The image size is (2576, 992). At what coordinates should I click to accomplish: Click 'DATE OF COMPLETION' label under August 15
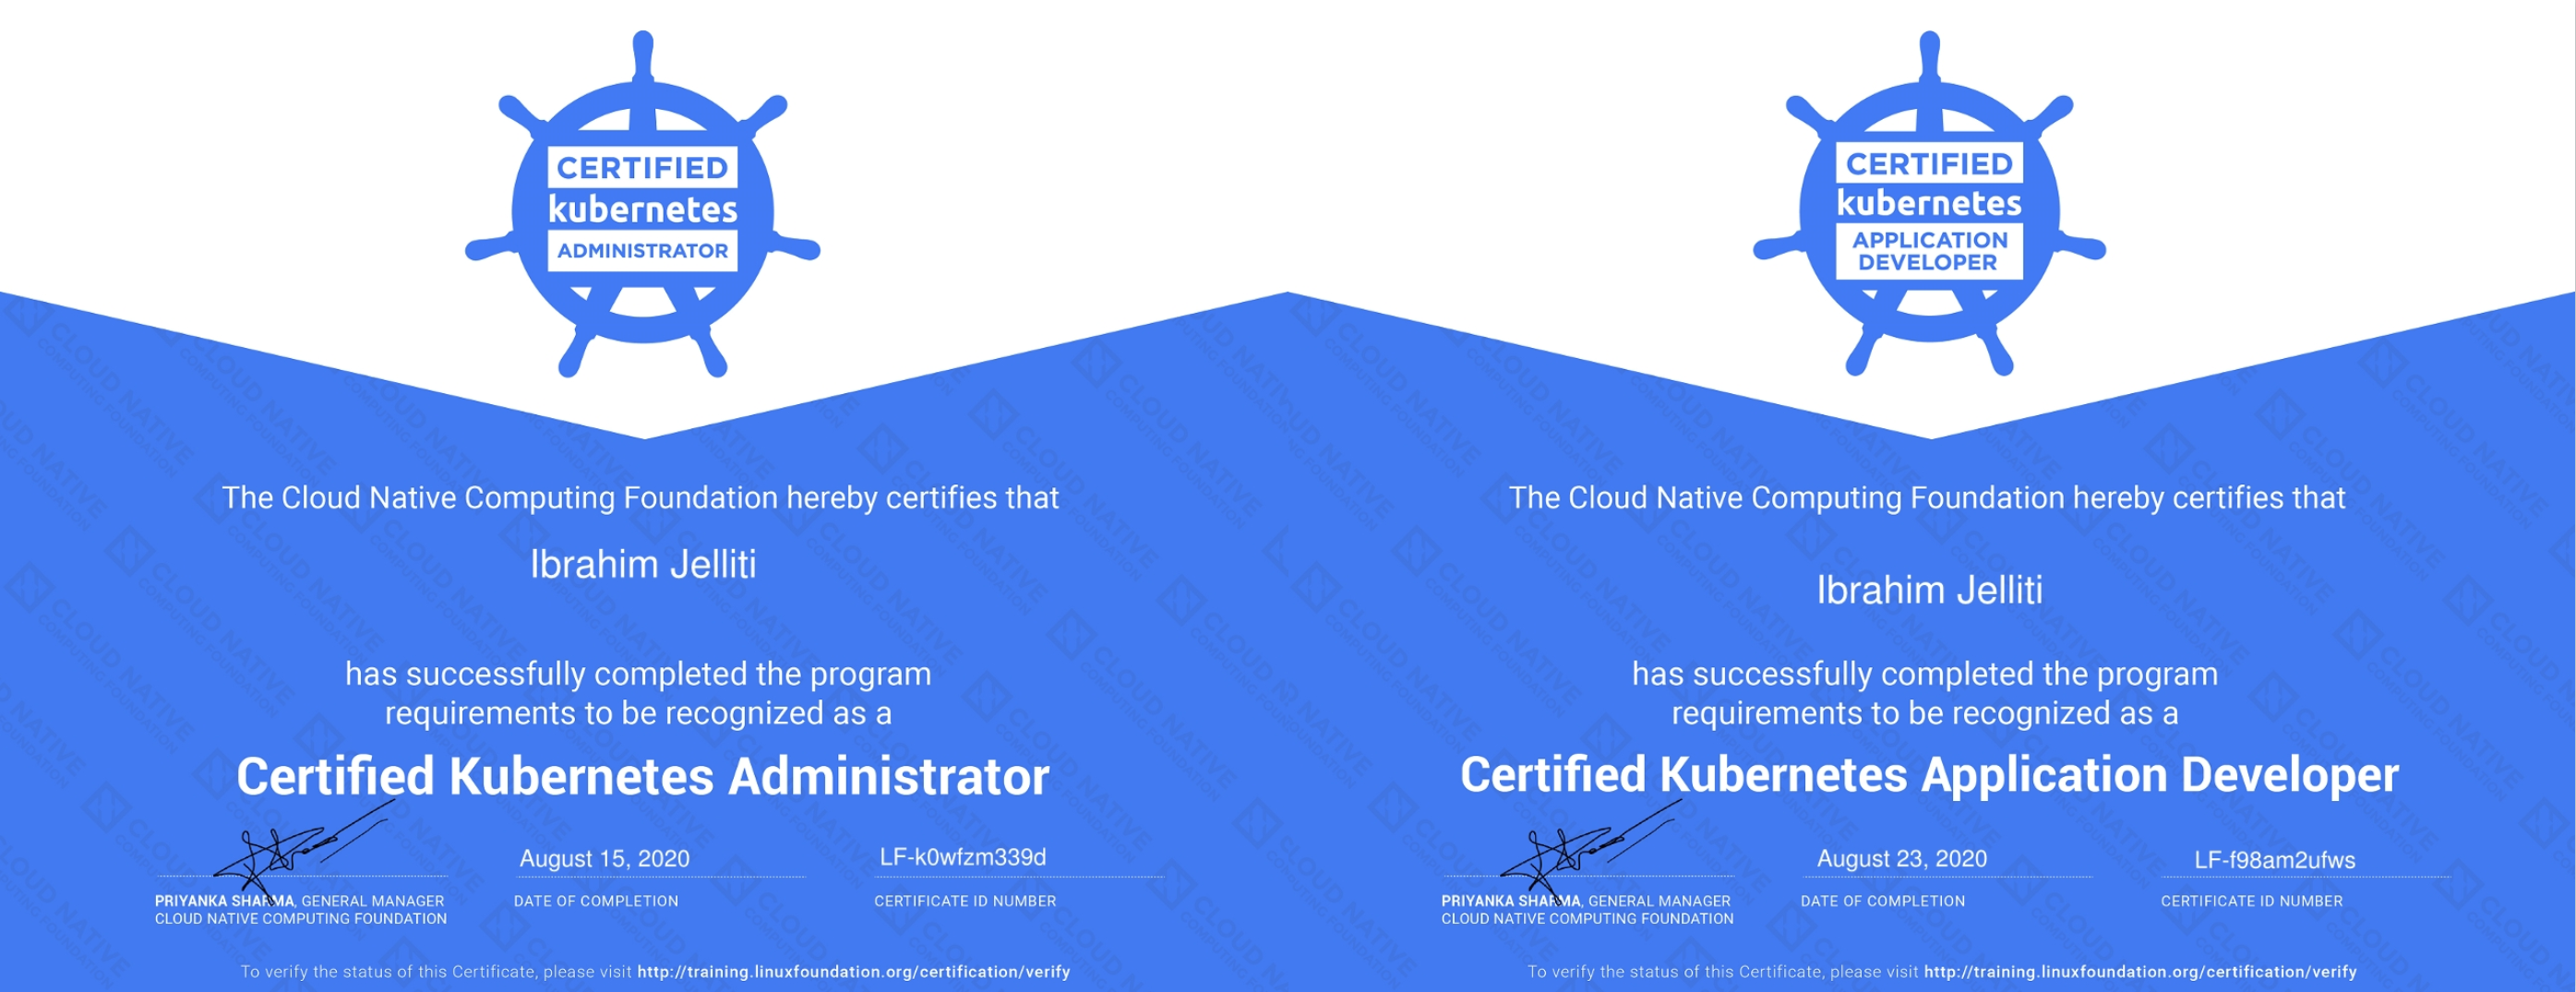click(x=596, y=901)
